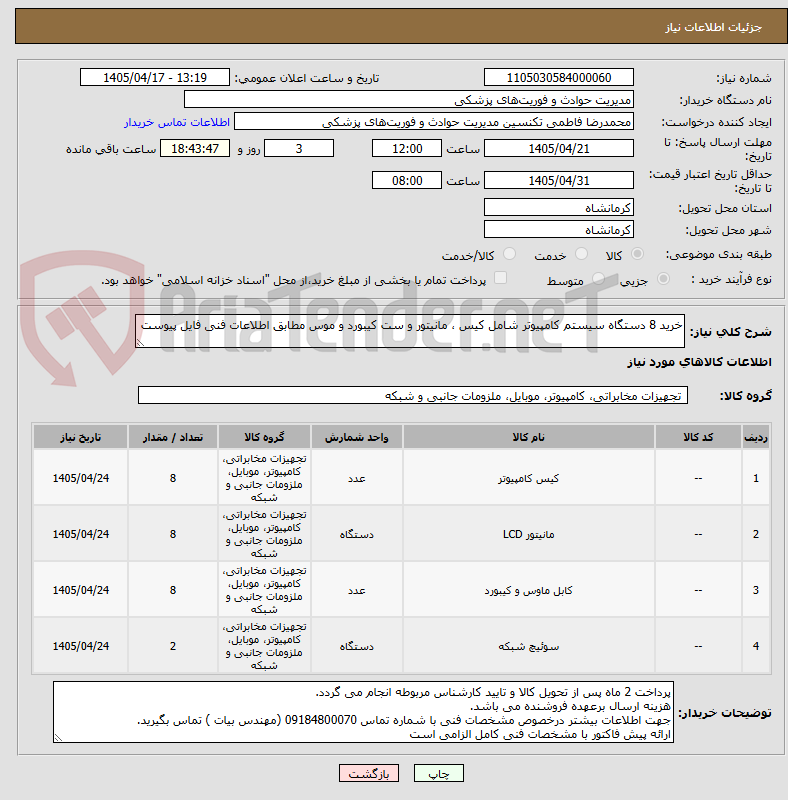The width and height of the screenshot is (788, 800).
Task: Click the response deadline date 1405/04/21
Action: (x=558, y=148)
